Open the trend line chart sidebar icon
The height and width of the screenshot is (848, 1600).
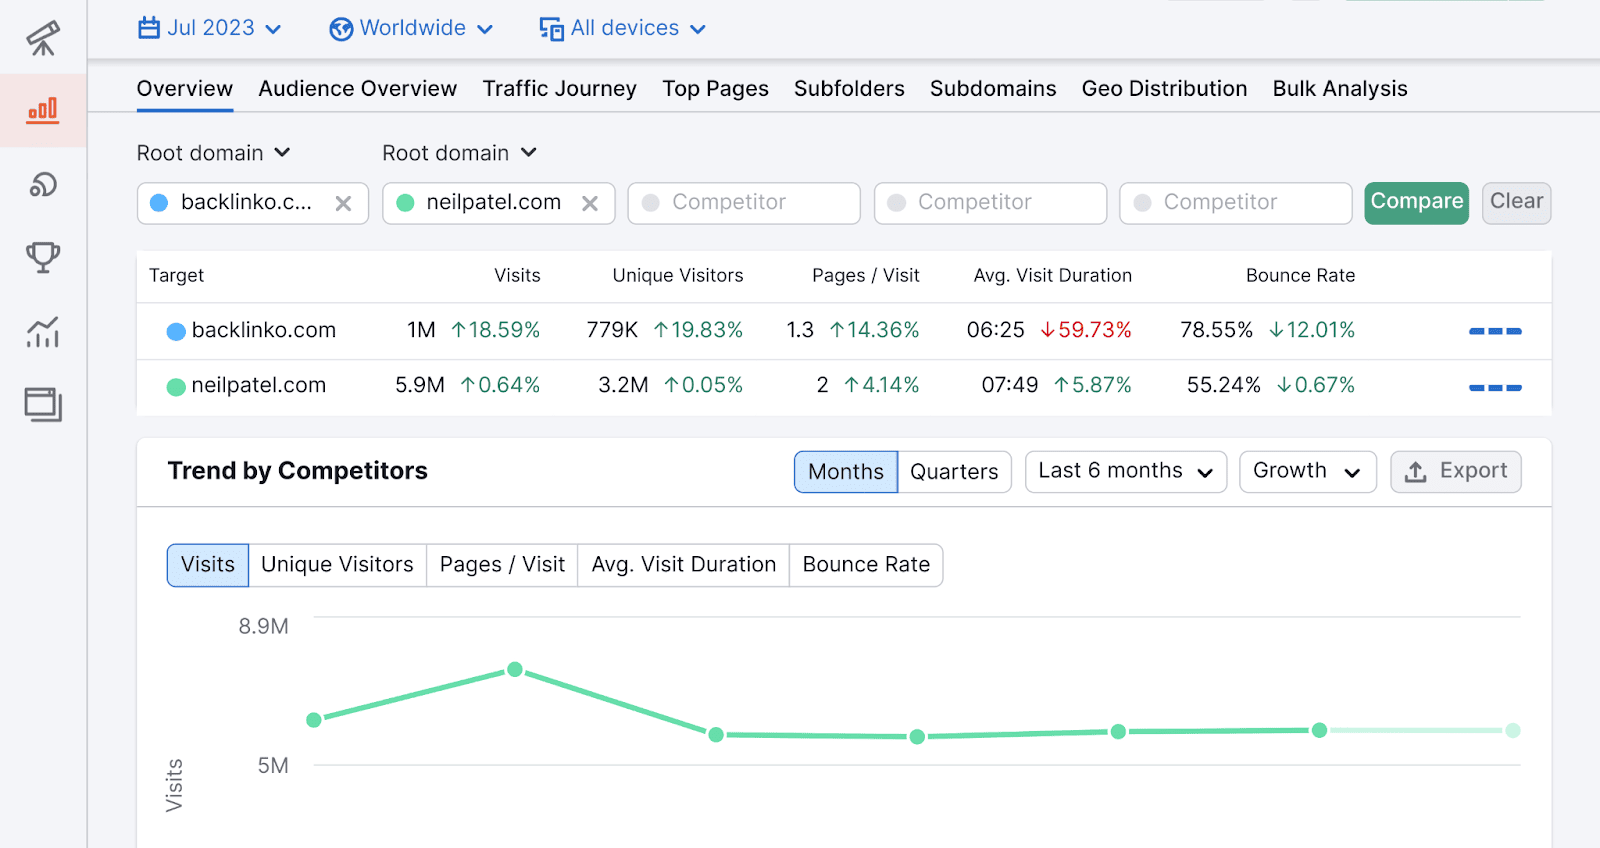pos(43,331)
